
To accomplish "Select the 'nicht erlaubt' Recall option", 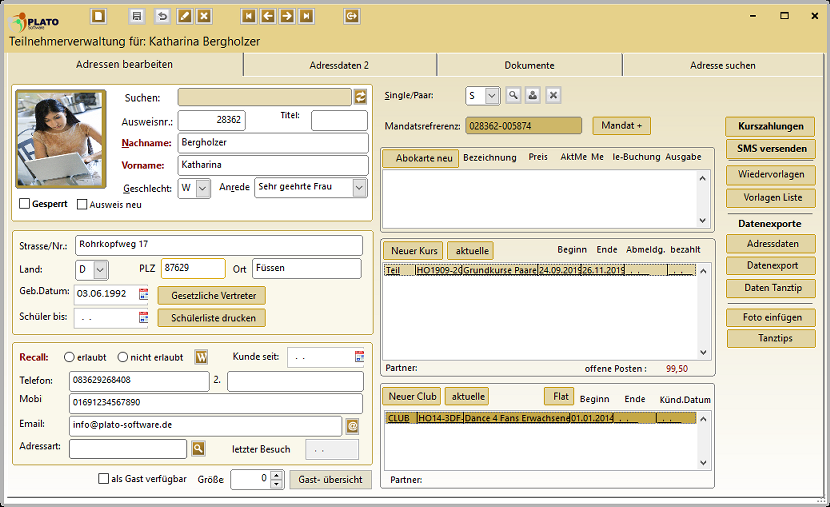I will point(123,357).
